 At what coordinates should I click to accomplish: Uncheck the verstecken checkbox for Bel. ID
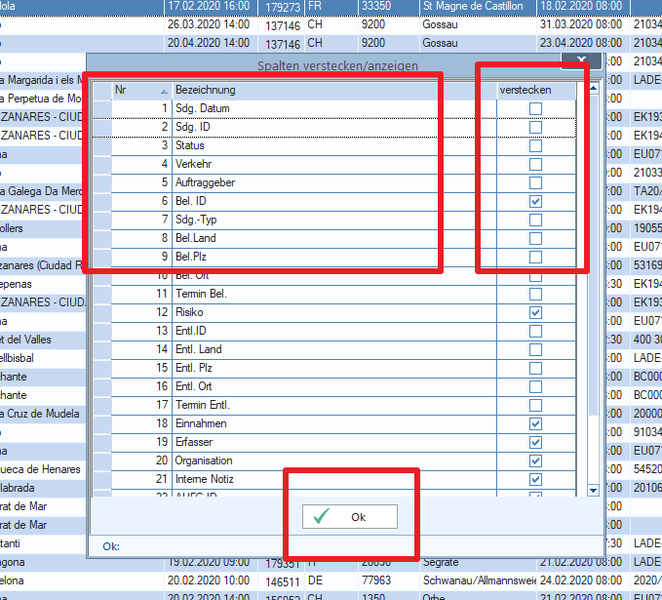coord(535,201)
